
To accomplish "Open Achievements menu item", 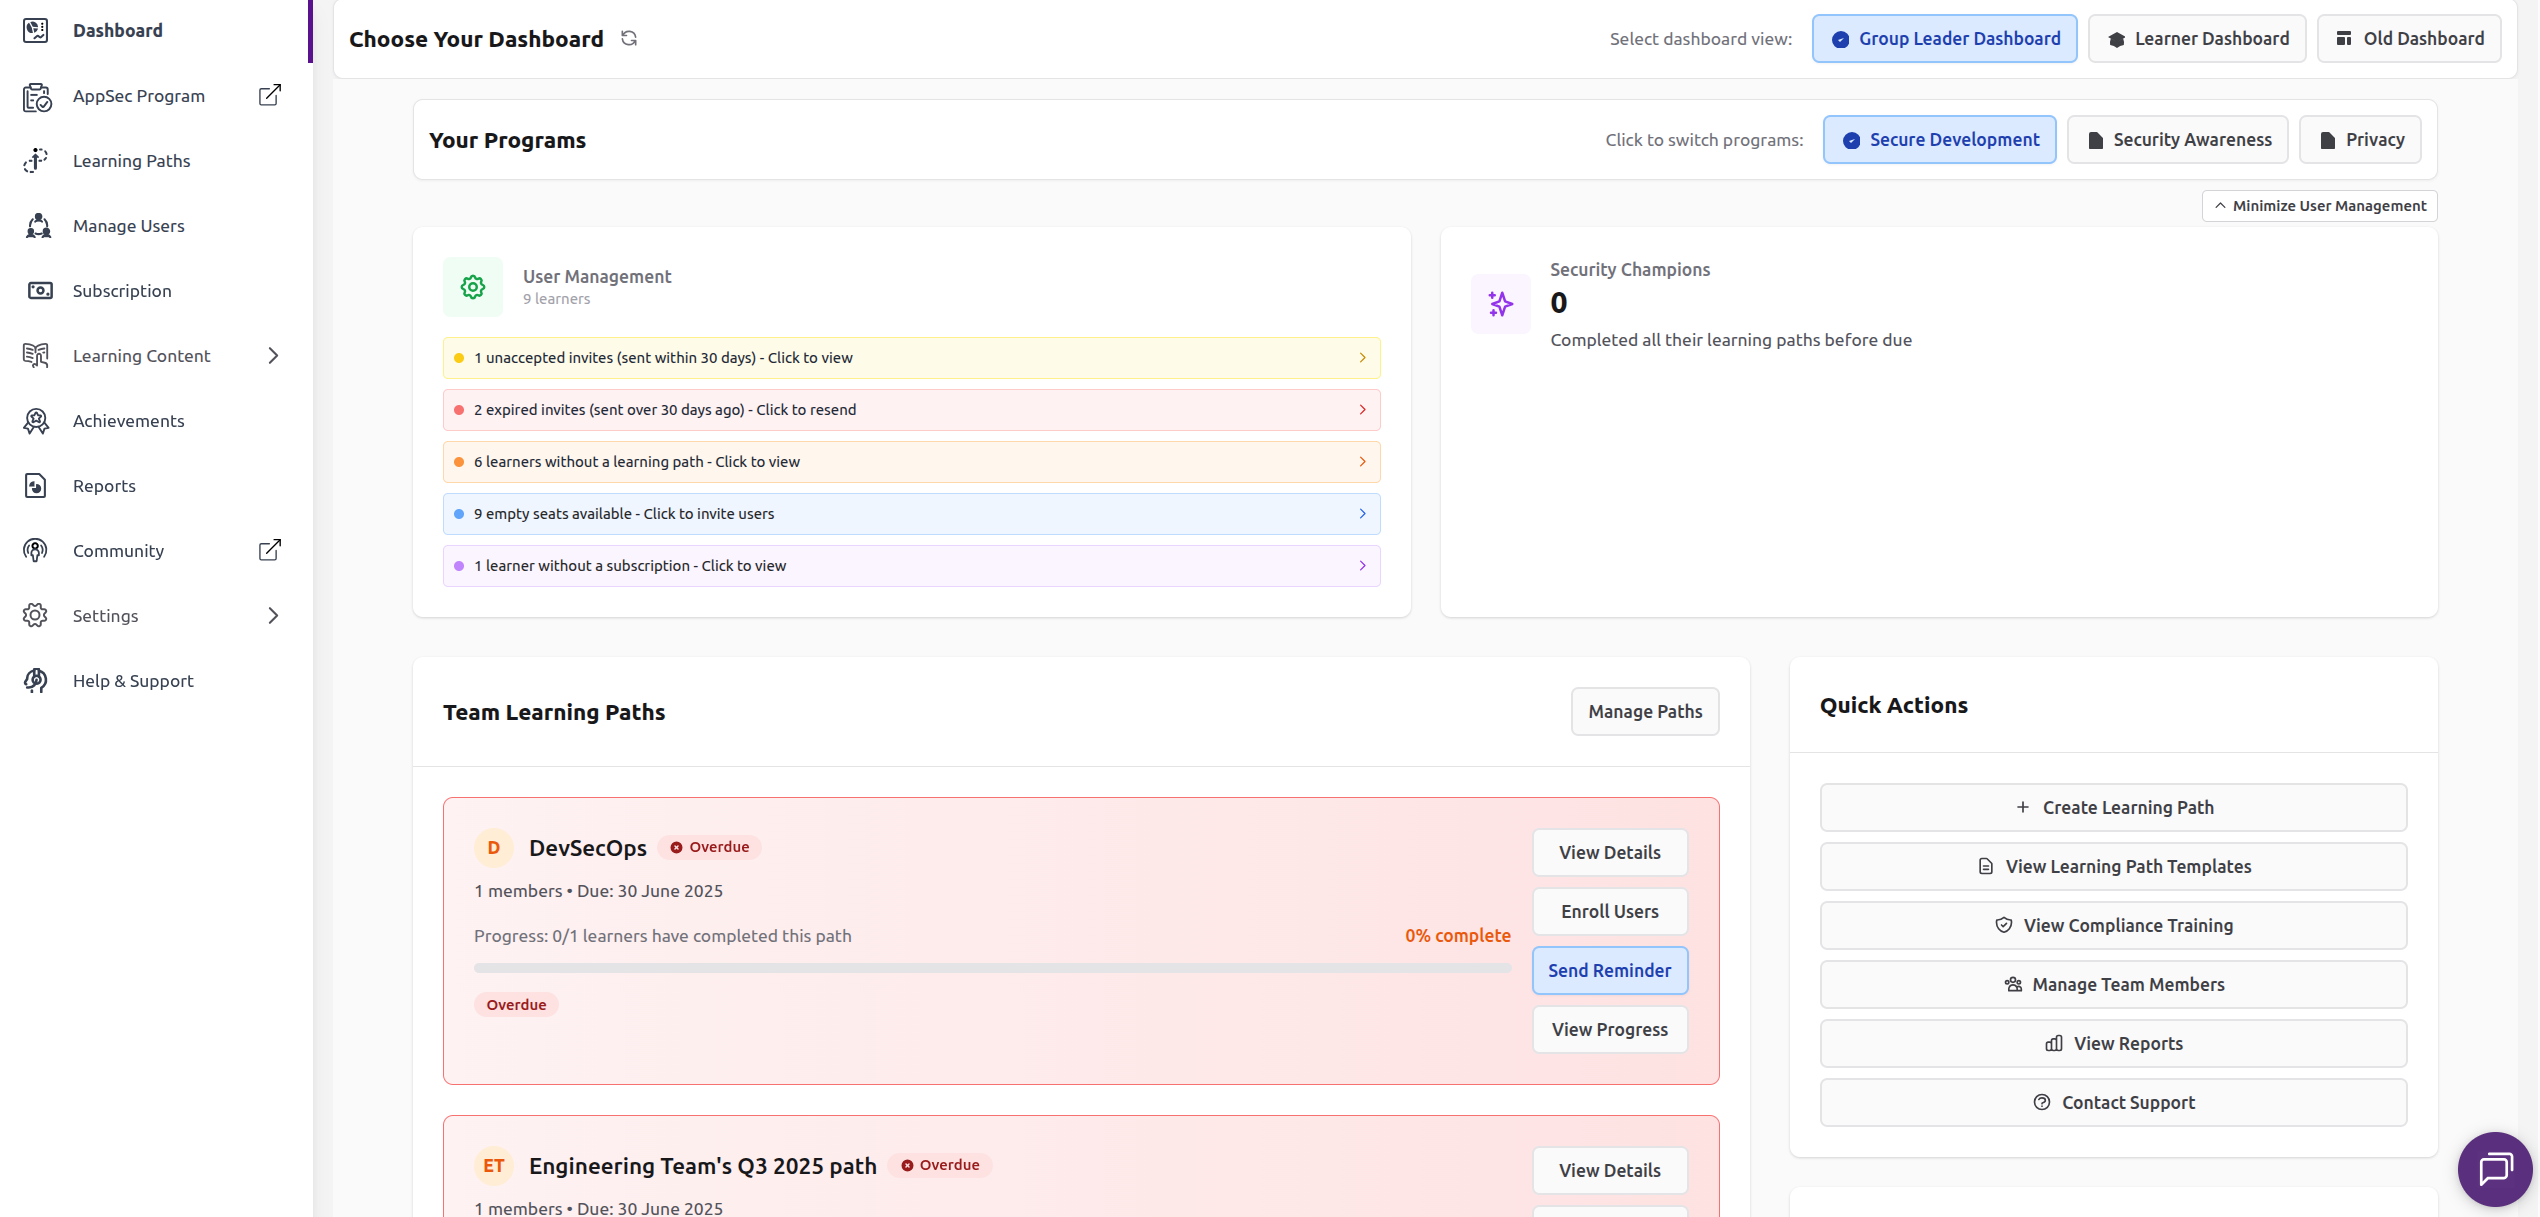I will click(x=129, y=421).
